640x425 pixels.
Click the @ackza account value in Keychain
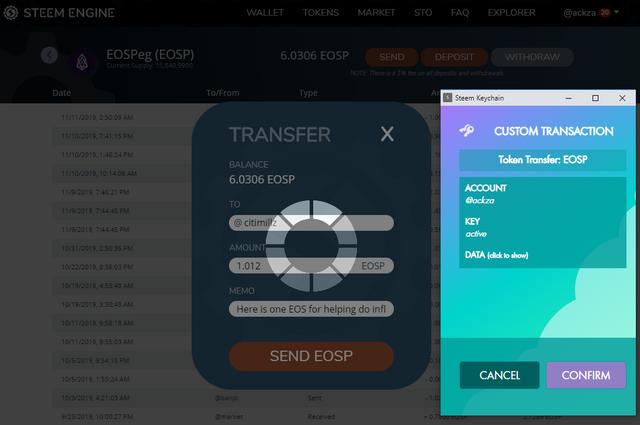(480, 200)
